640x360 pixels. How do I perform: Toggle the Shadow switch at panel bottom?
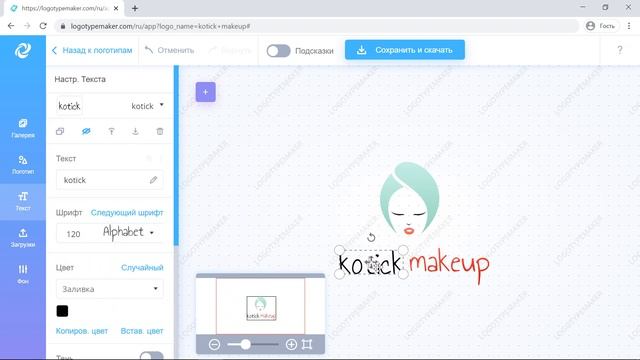(x=151, y=356)
